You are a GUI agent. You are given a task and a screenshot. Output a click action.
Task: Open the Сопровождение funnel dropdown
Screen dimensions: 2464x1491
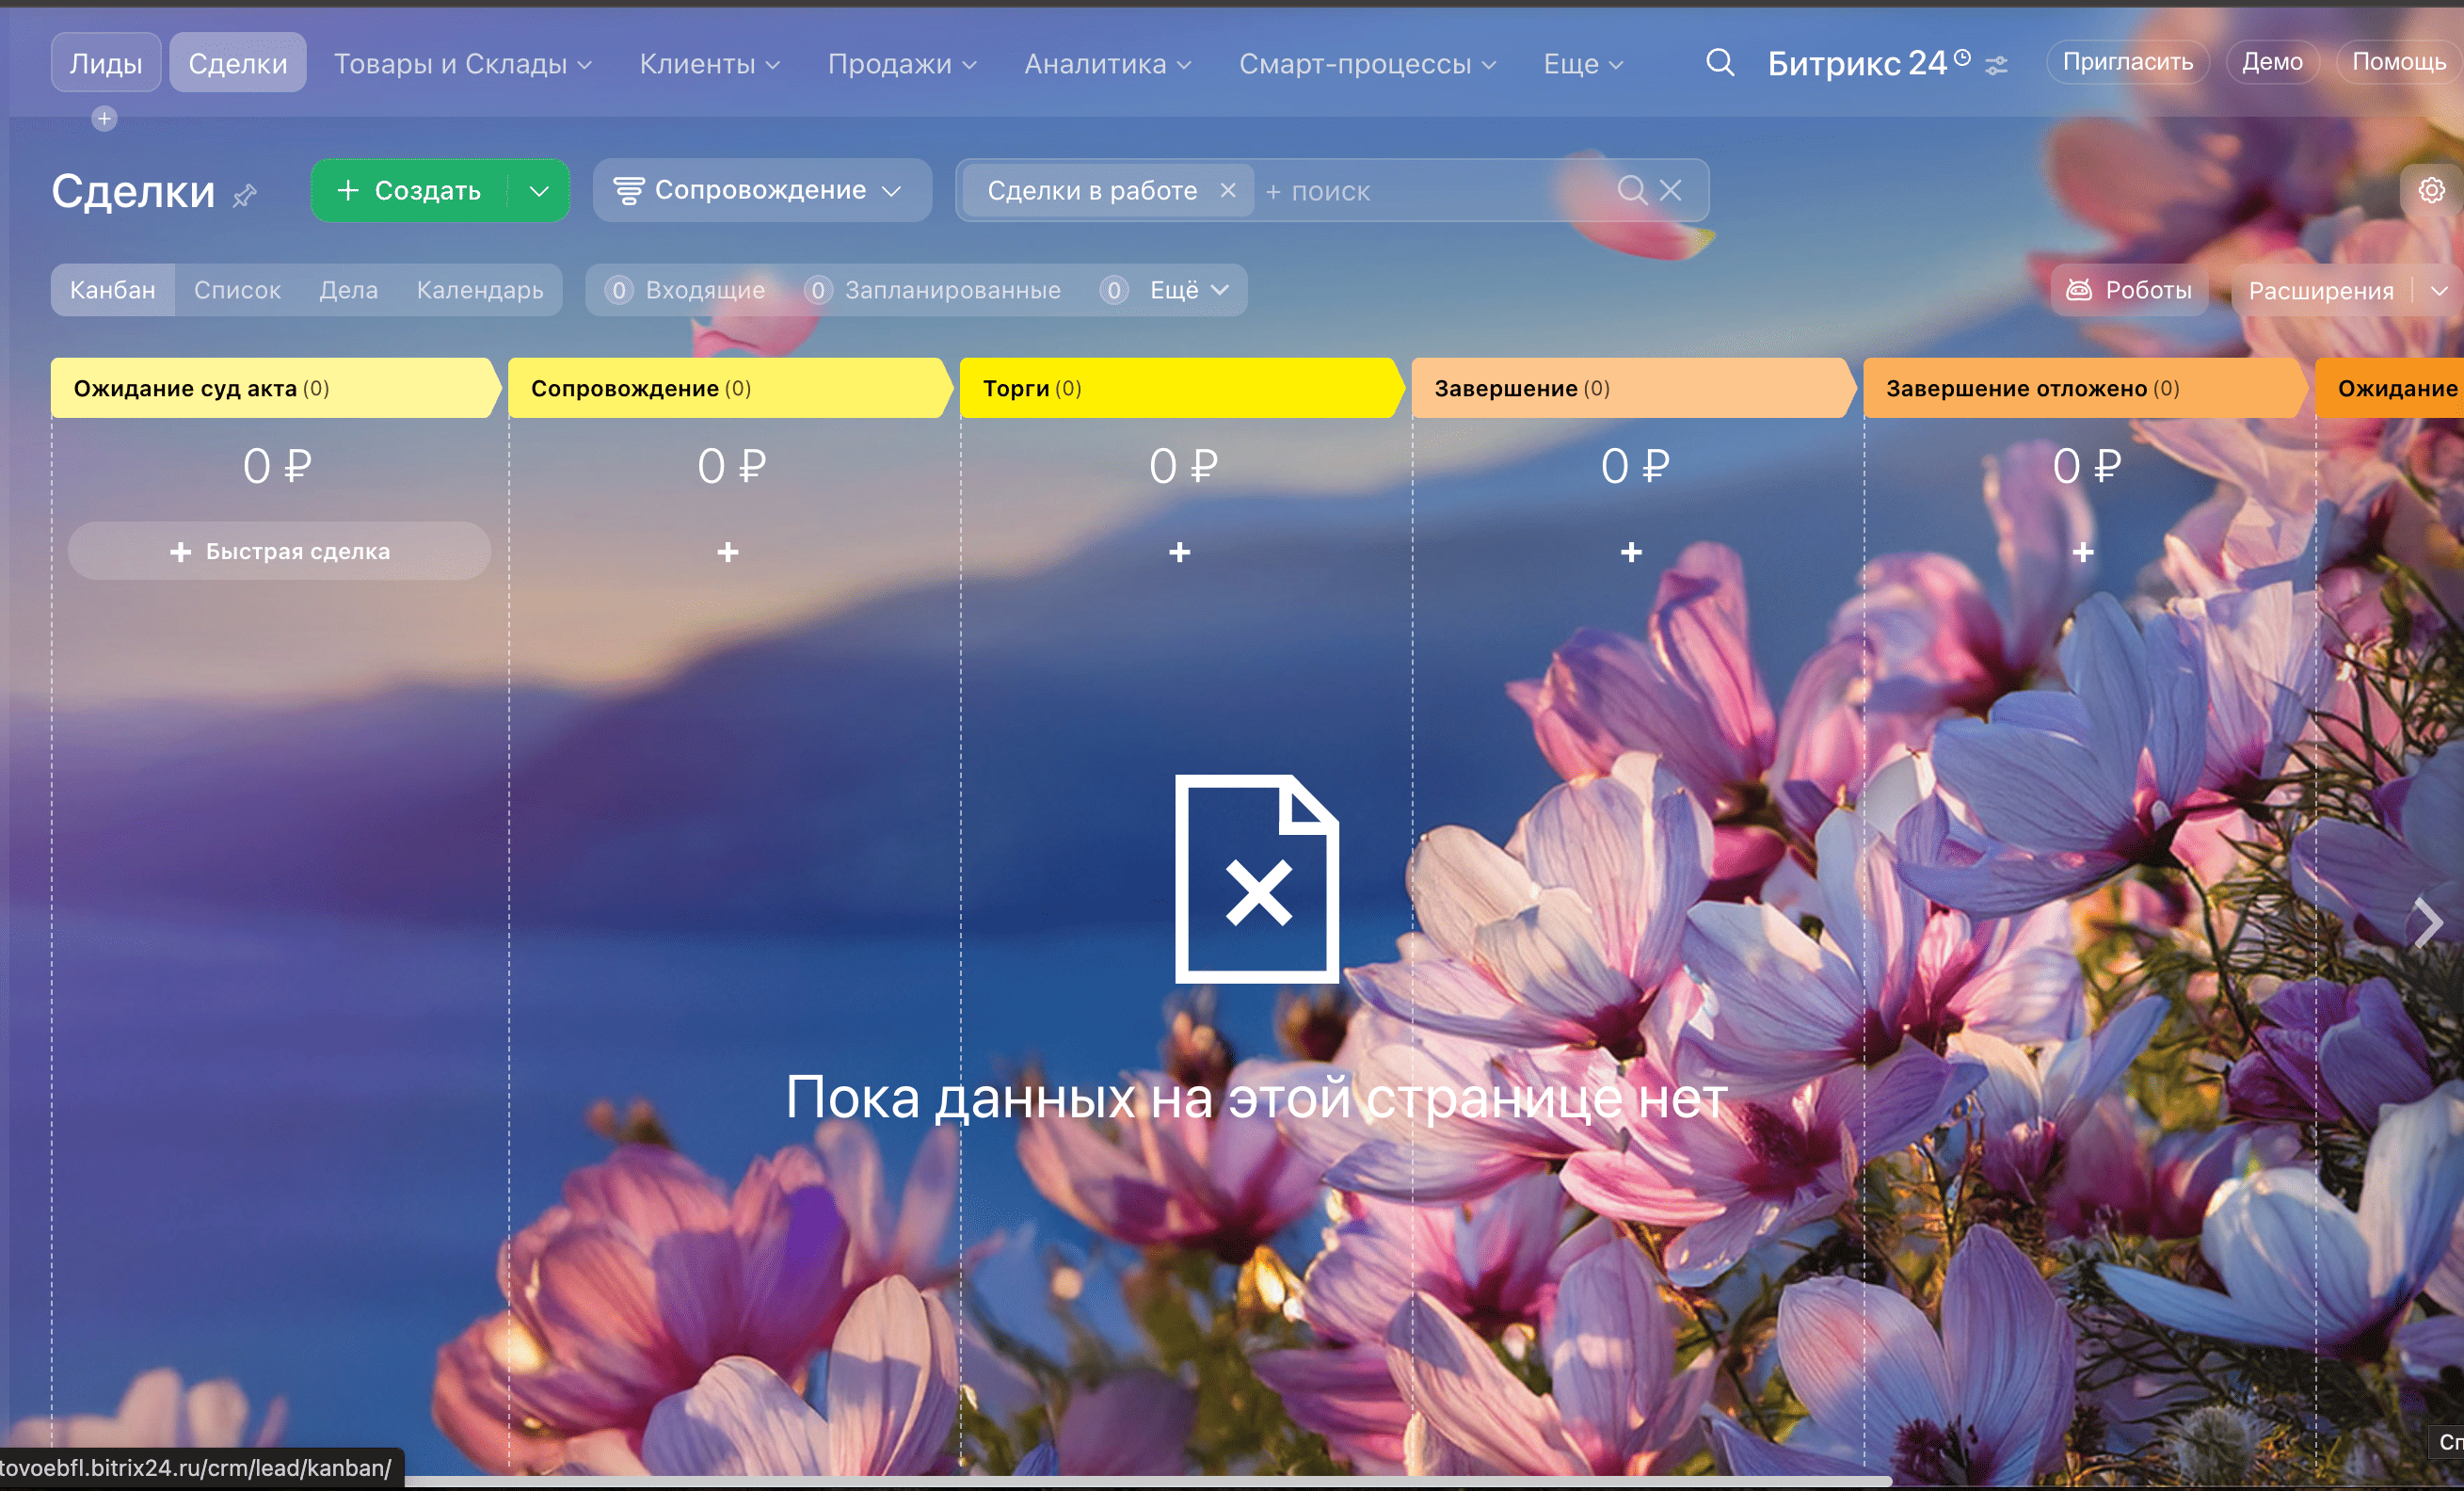click(x=761, y=190)
